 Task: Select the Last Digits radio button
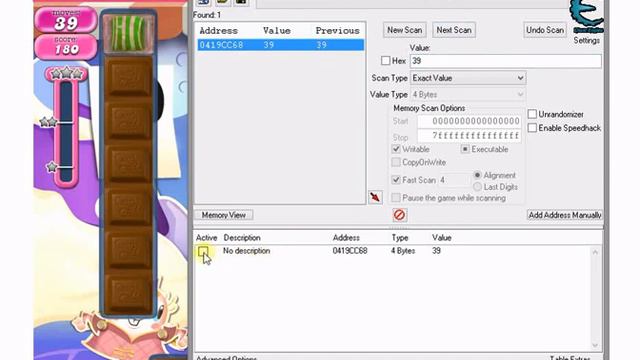click(477, 187)
